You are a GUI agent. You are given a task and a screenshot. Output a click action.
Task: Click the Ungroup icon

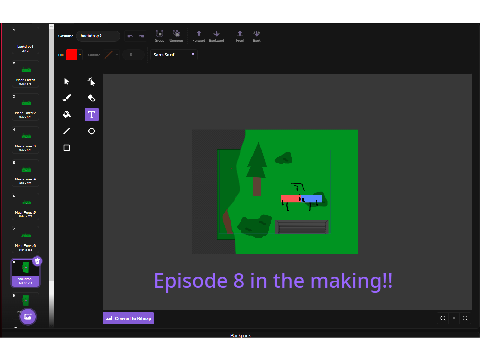(176, 36)
